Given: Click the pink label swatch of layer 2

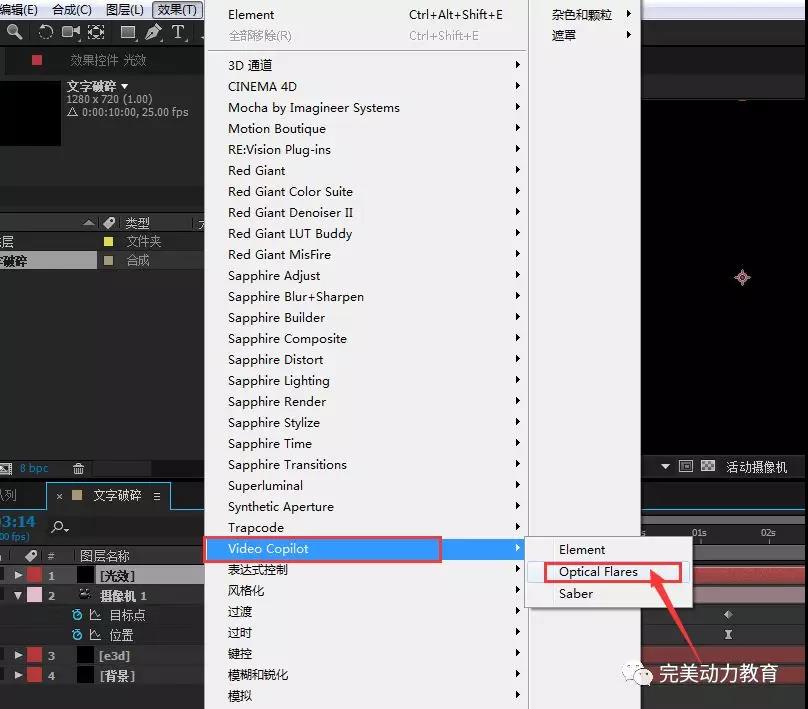Looking at the screenshot, I should point(35,596).
